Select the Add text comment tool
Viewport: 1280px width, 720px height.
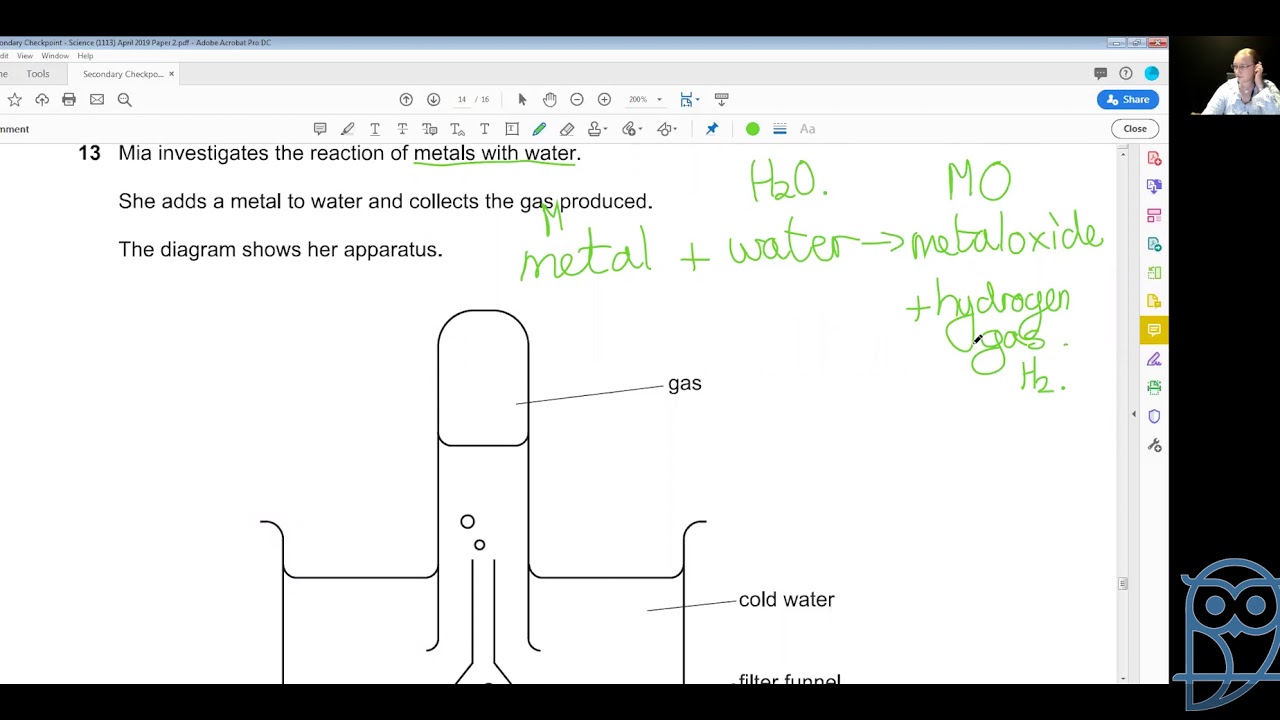tap(484, 129)
